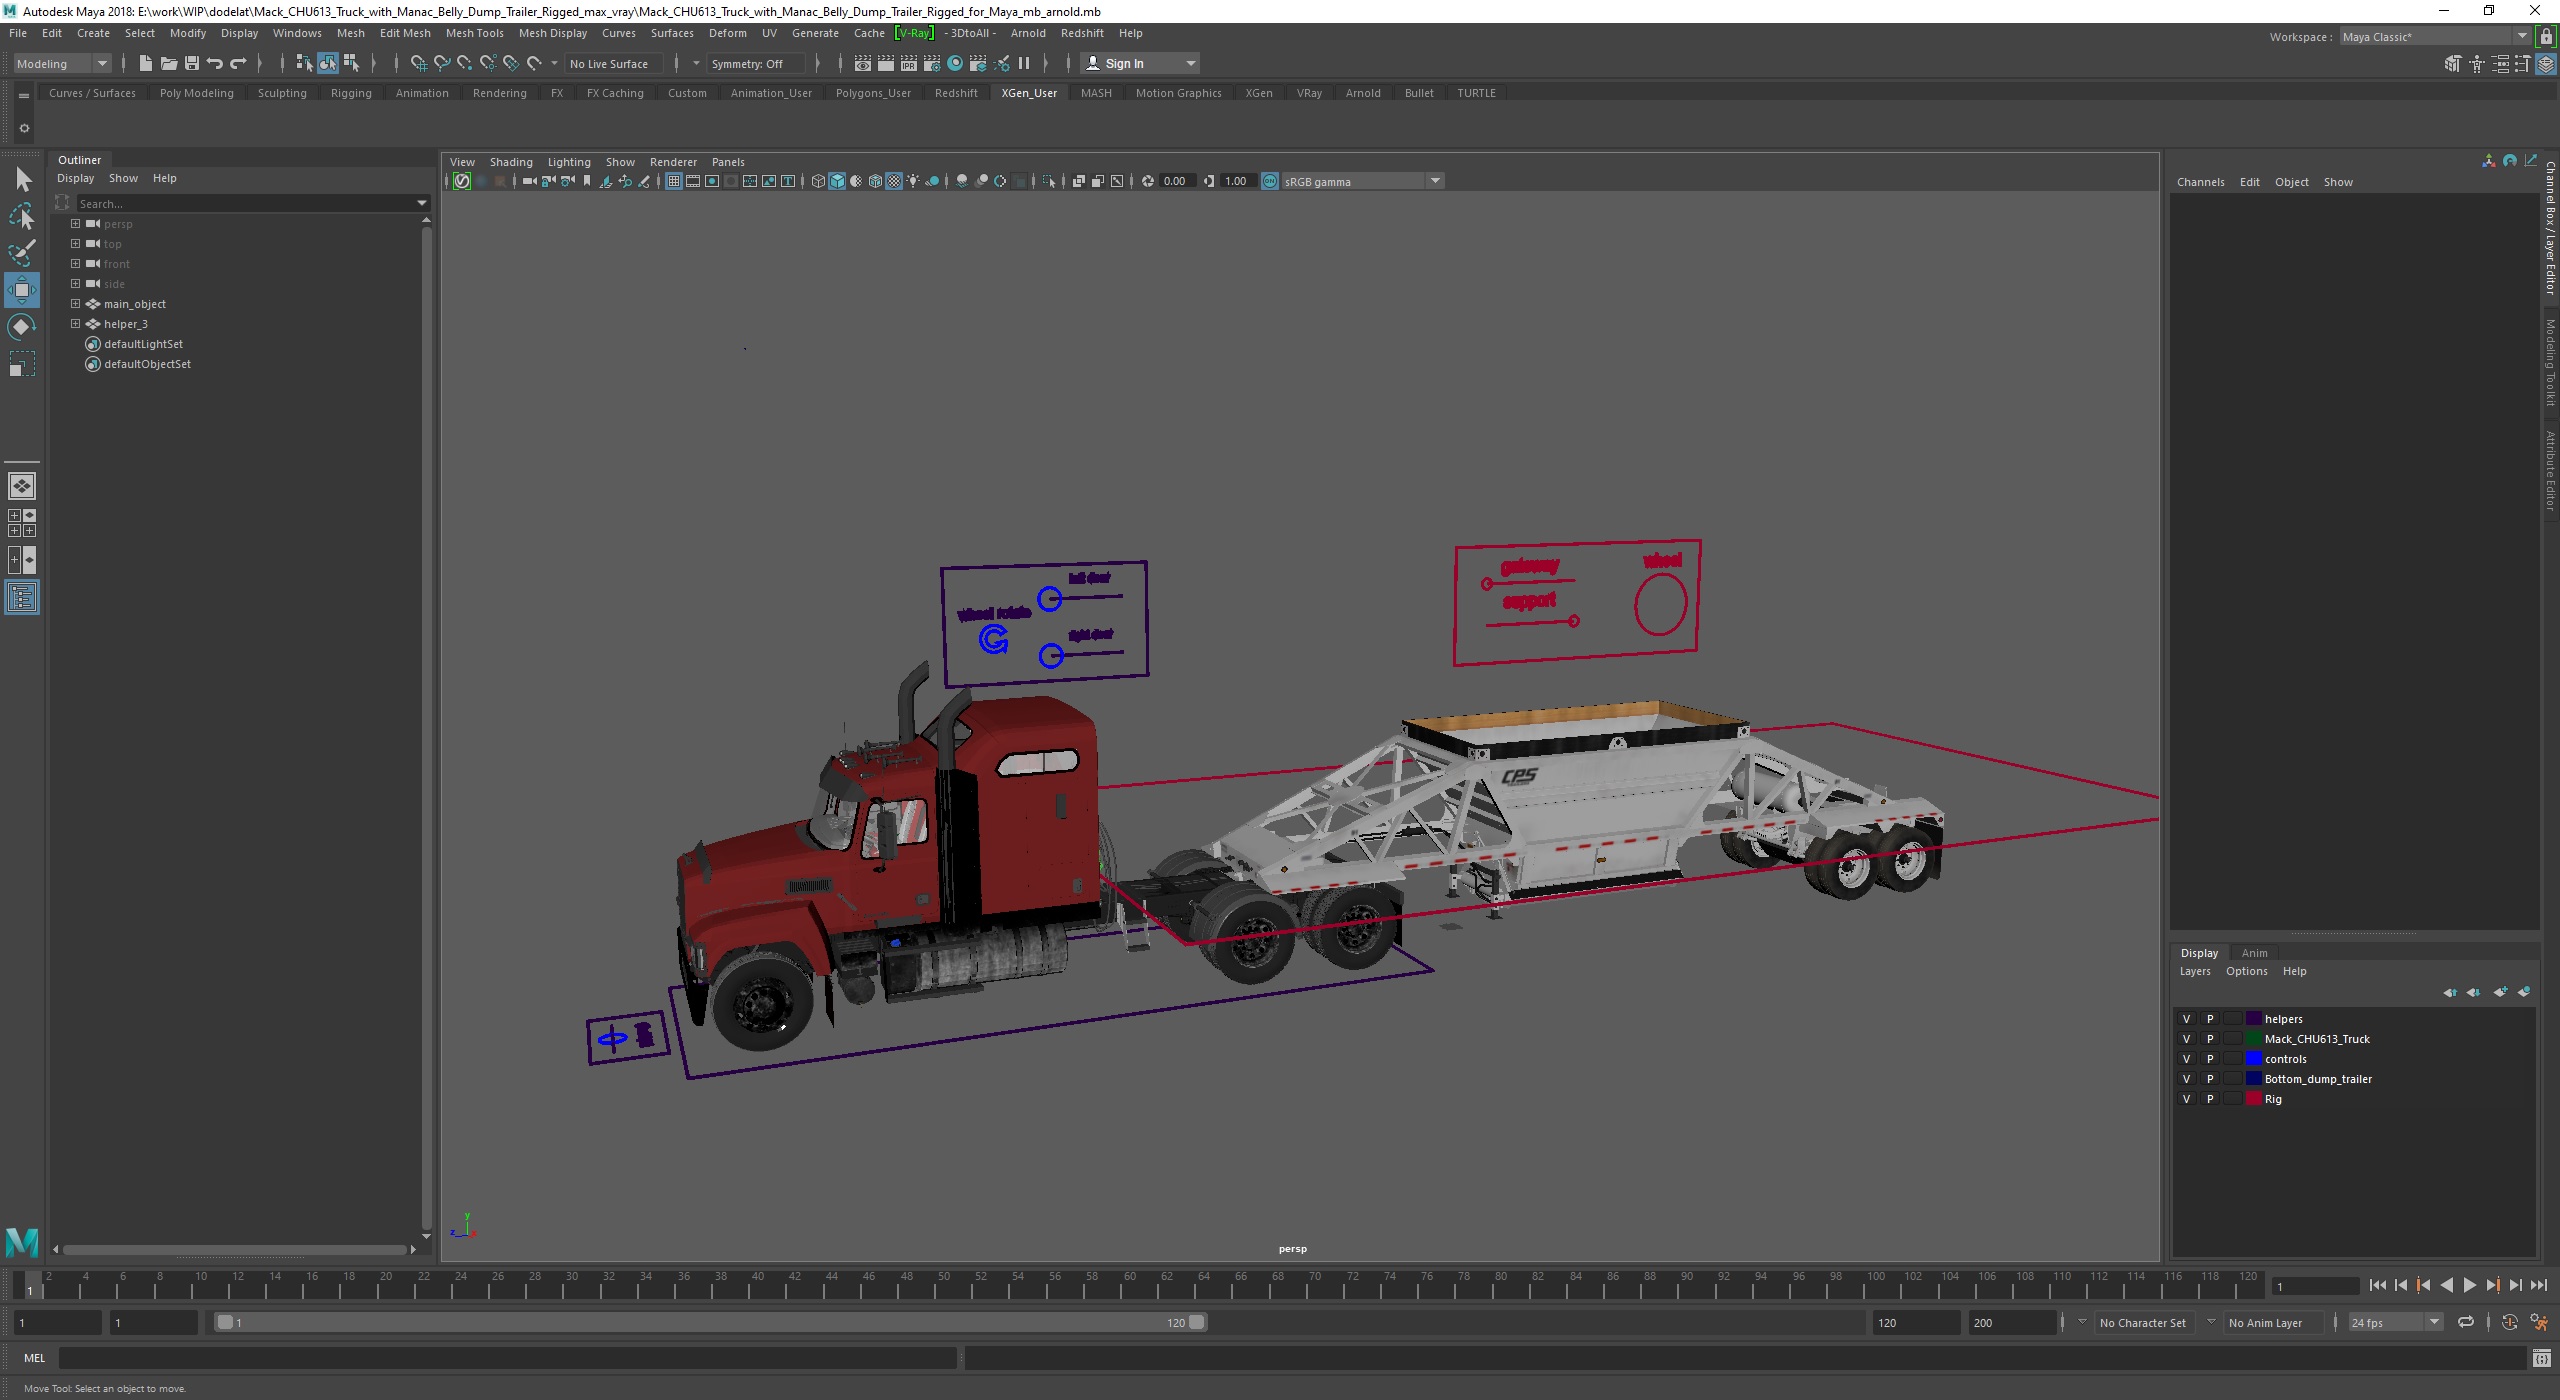Play the animation forward
Image resolution: width=2560 pixels, height=1400 pixels.
pos(2469,1286)
